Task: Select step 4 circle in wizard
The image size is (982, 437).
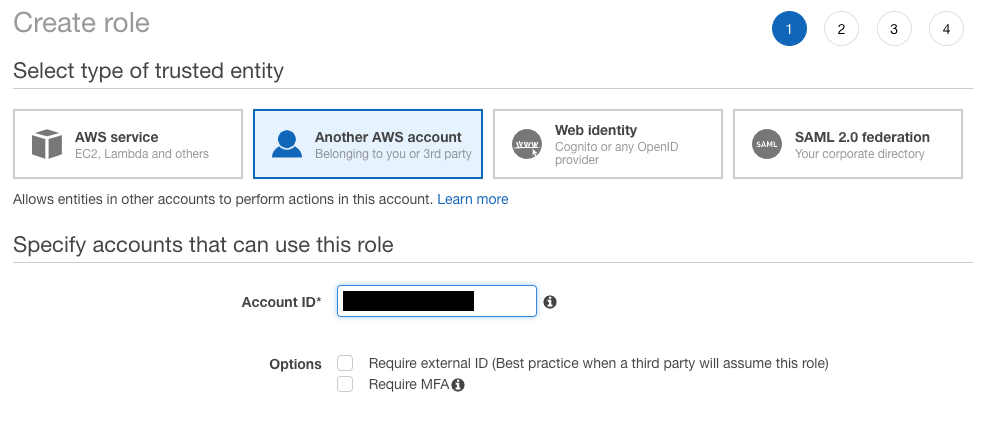Action: 946,30
